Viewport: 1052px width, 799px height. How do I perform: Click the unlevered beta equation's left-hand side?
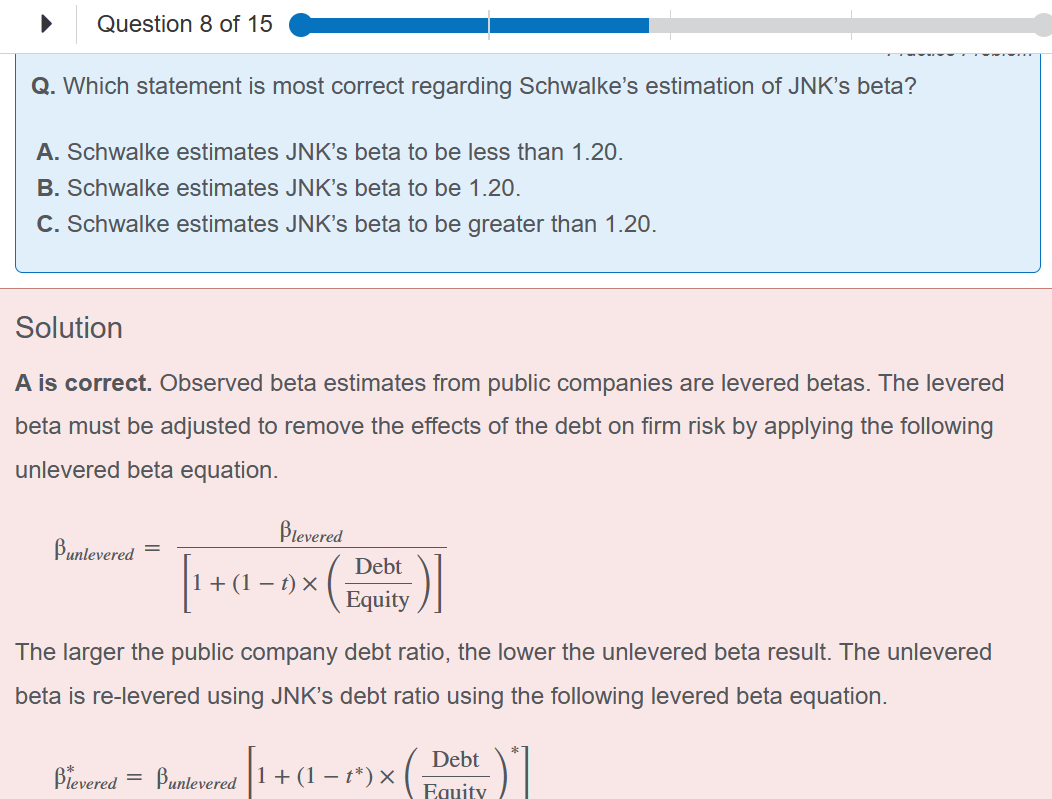click(94, 551)
